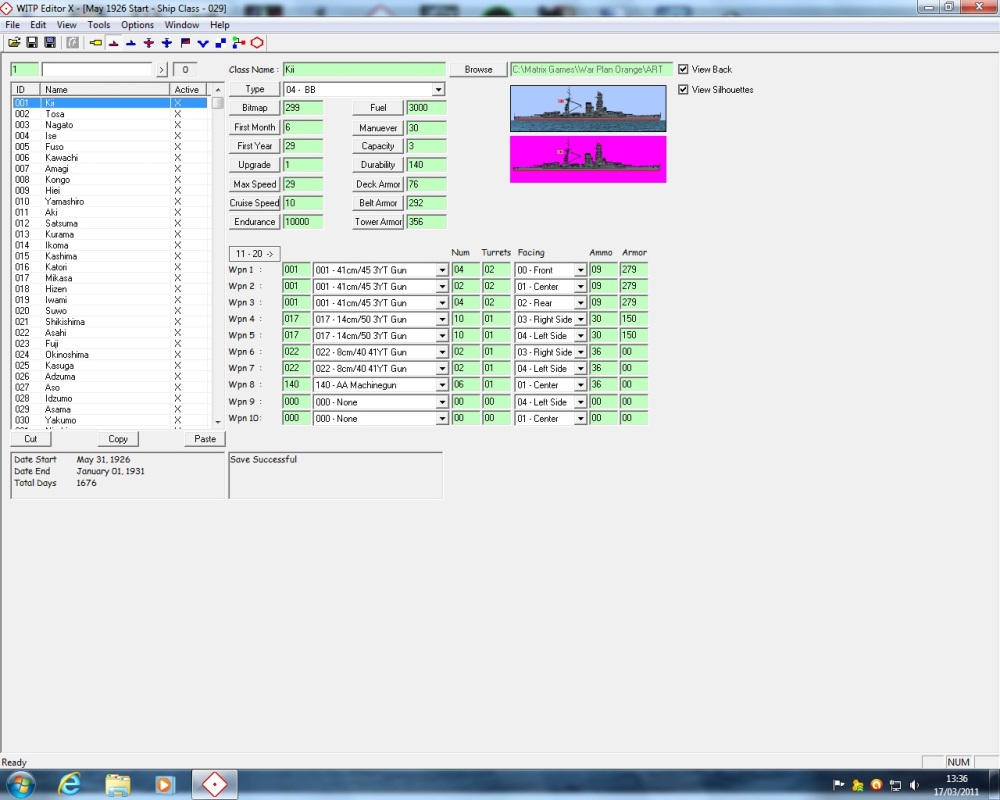1000x800 pixels.
Task: Click the black floppy disk save icon
Action: pos(32,43)
